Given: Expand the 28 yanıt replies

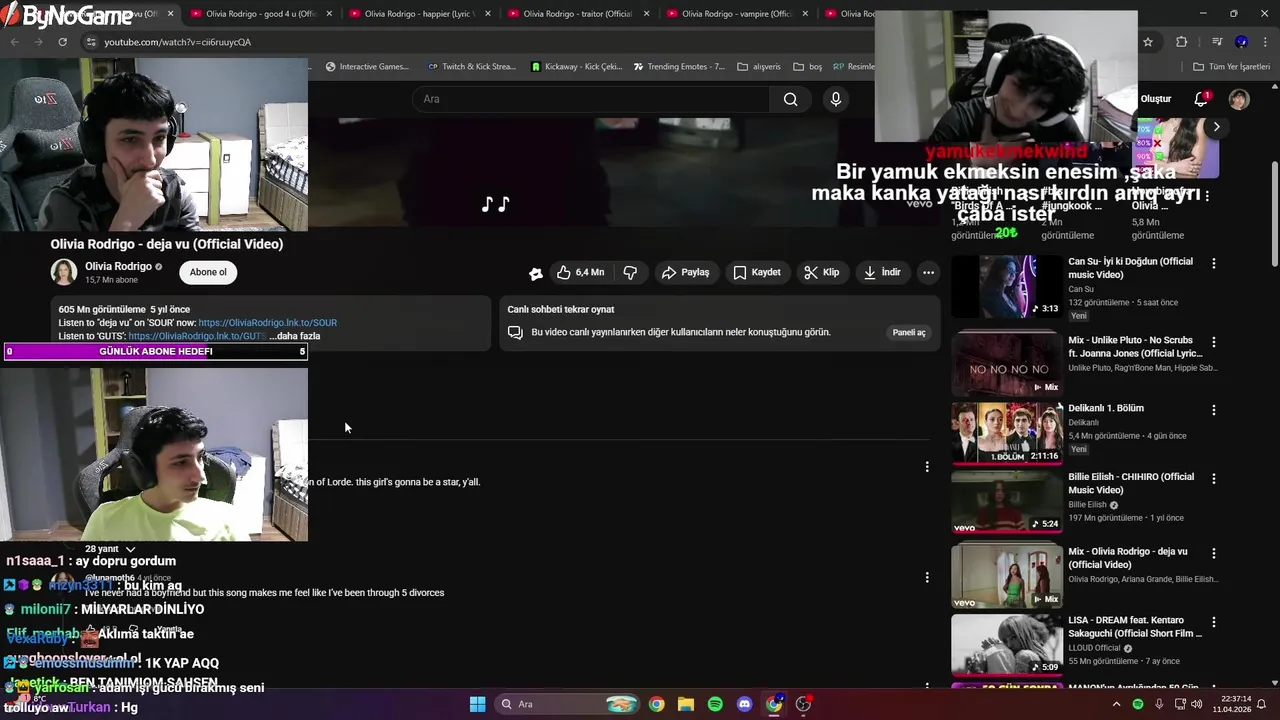Looking at the screenshot, I should point(110,549).
